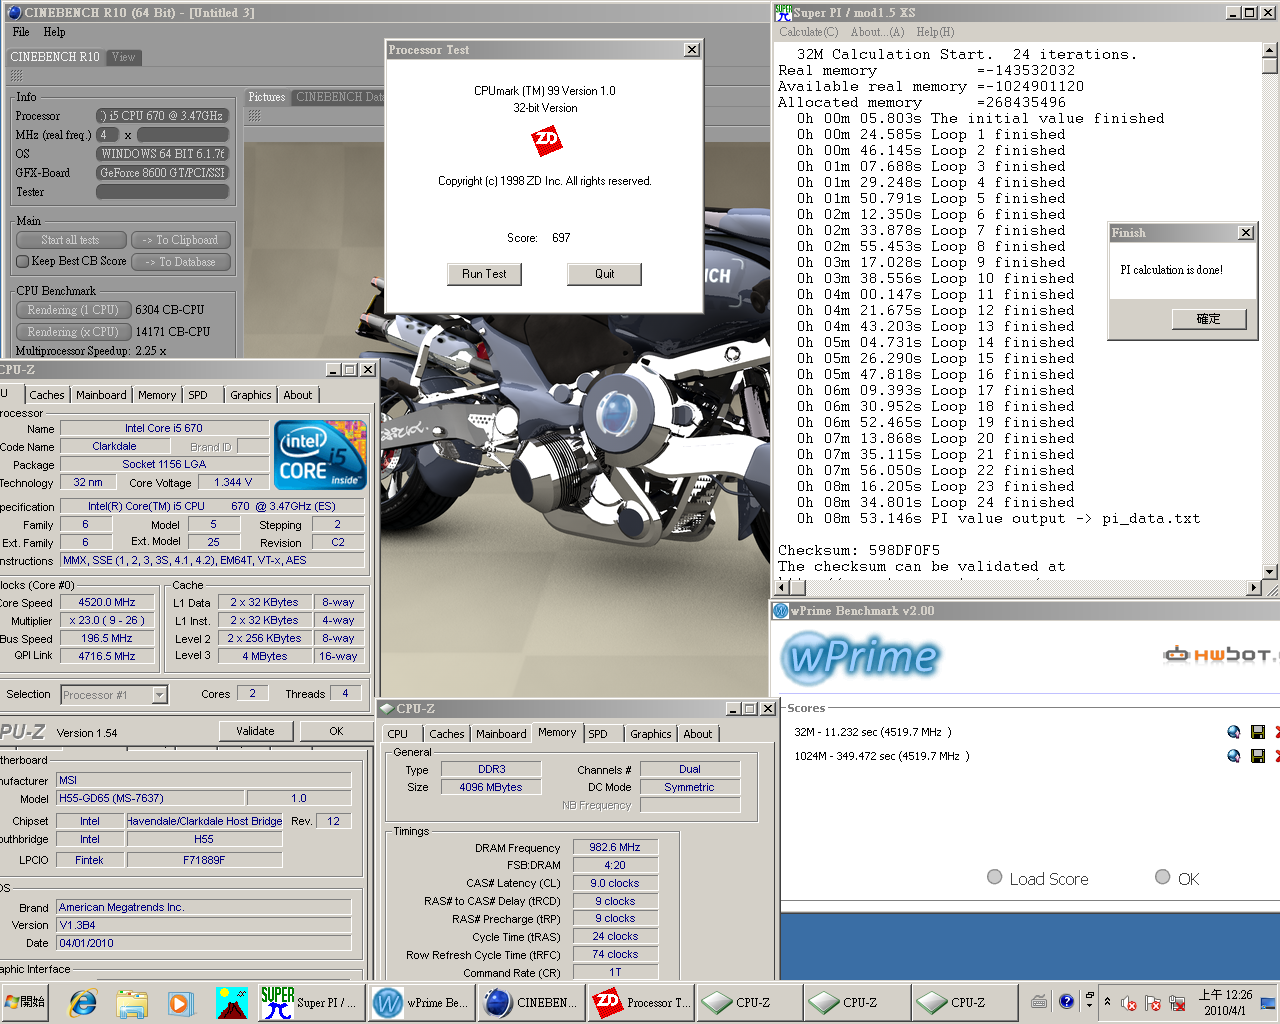The width and height of the screenshot is (1280, 1024).
Task: Open Super PI About...(A) menu
Action: 877,32
